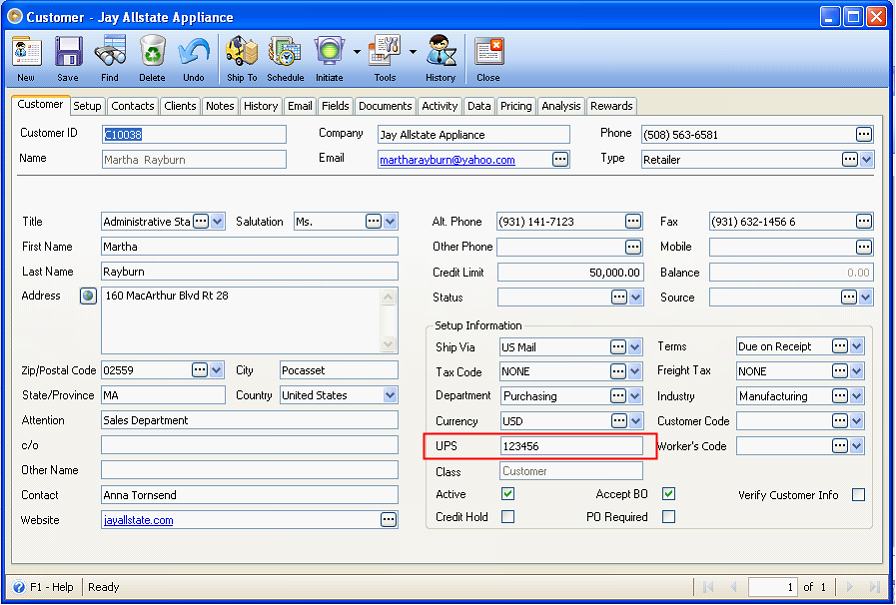Open the Department dropdown arrow
This screenshot has width=896, height=605.
634,396
